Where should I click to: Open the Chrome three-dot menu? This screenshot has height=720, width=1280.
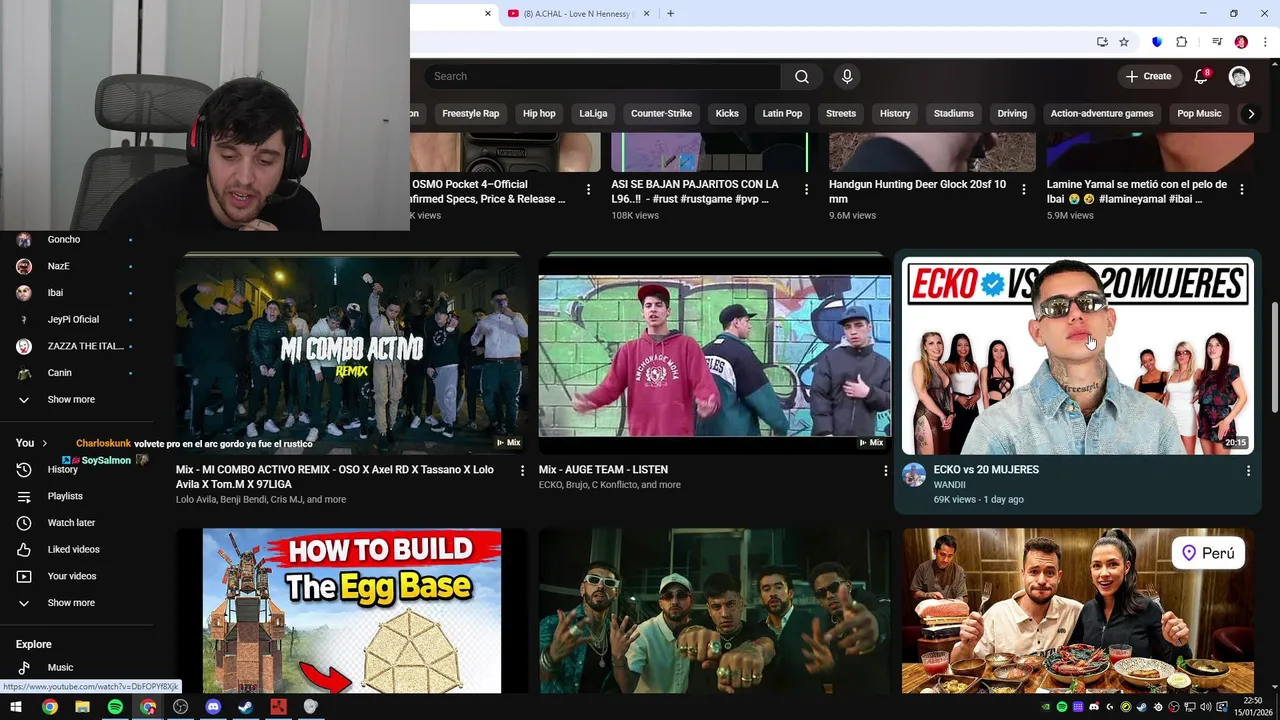(x=1265, y=42)
